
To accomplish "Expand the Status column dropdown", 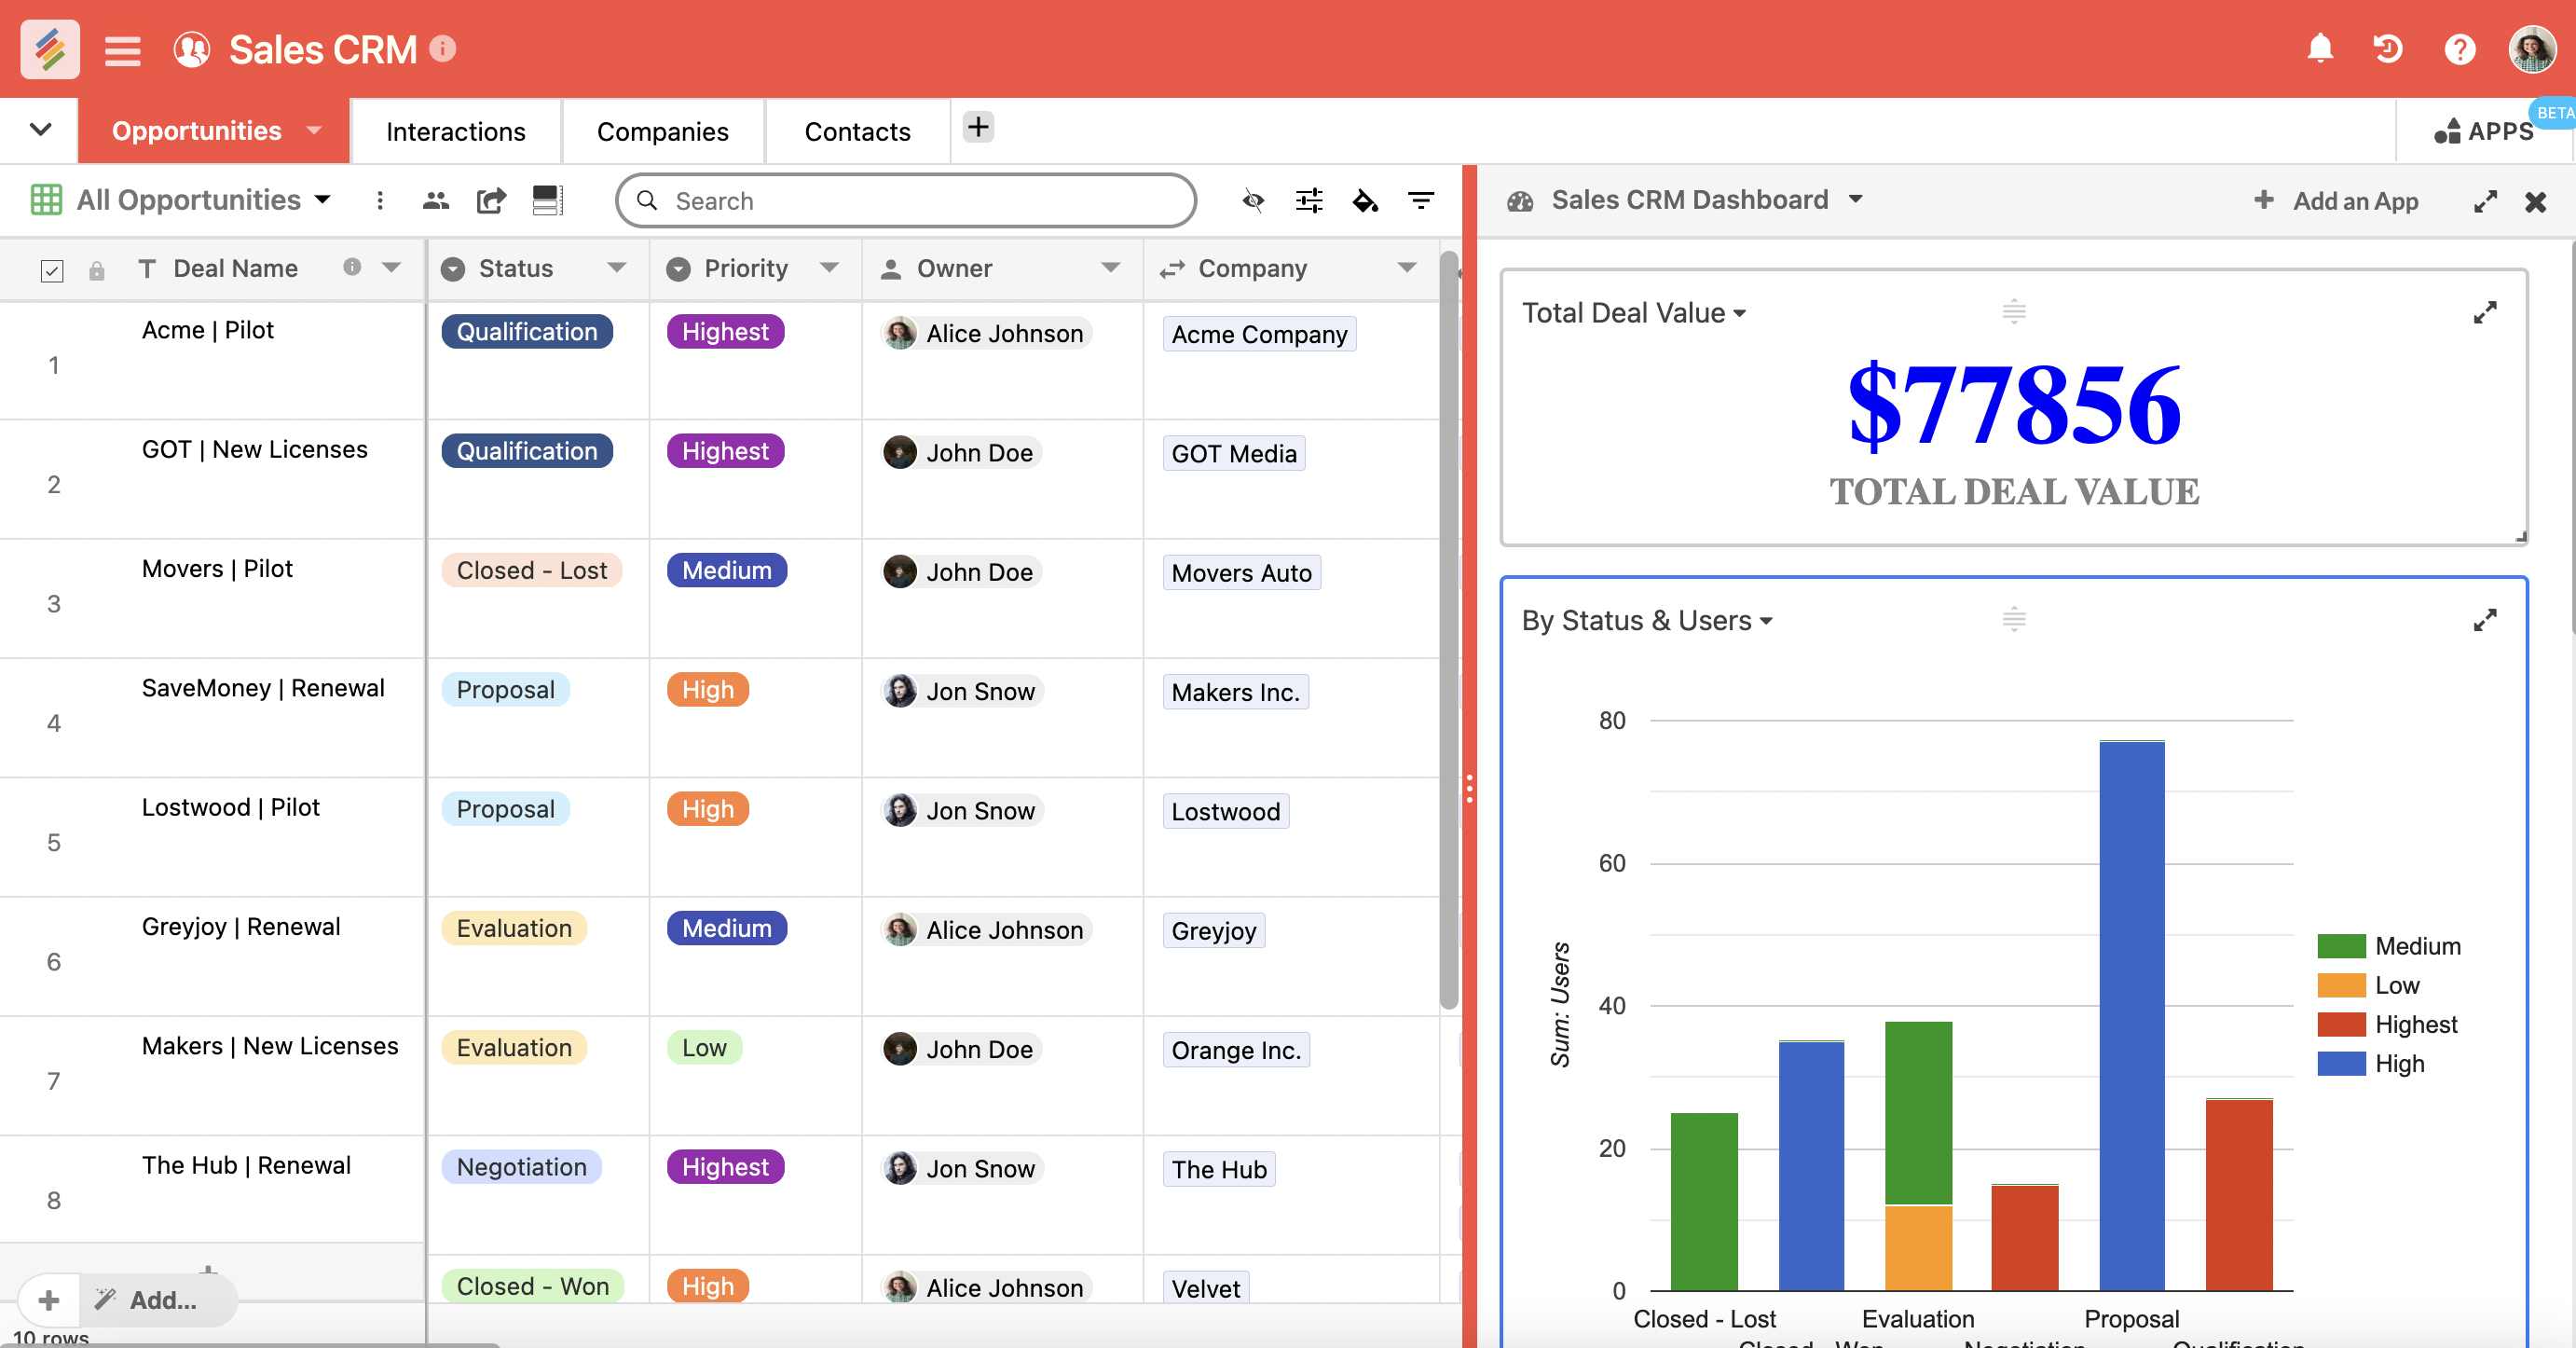I will (617, 268).
